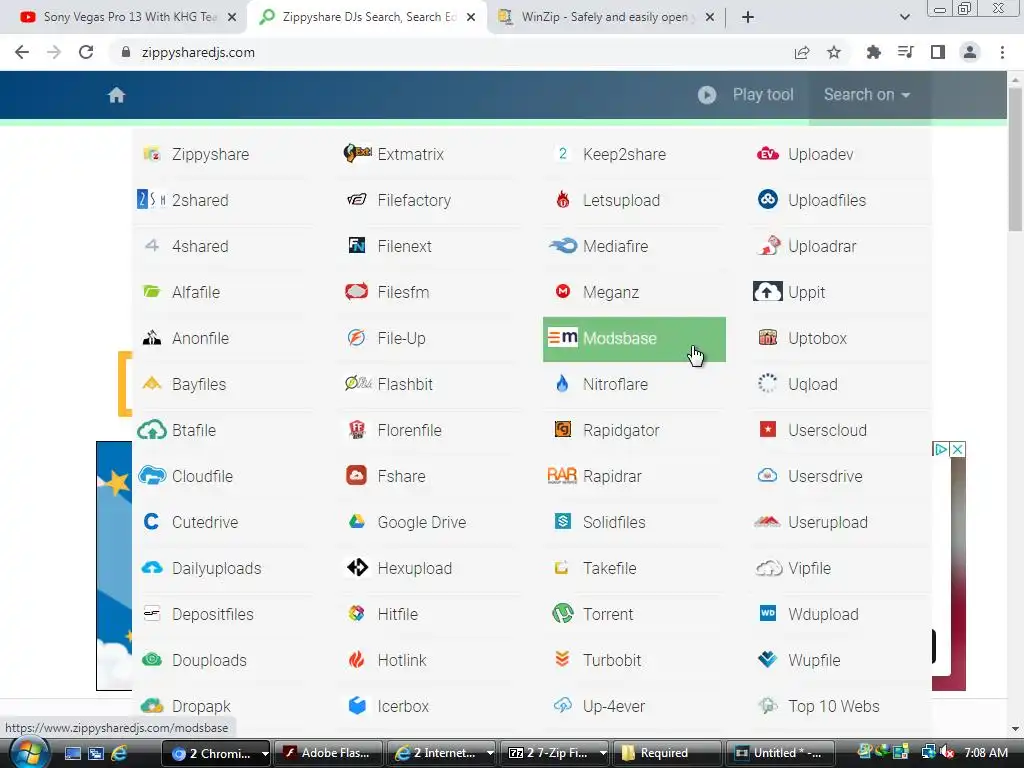Viewport: 1024px width, 768px height.
Task: Click the Userscloud red star icon
Action: tap(767, 429)
